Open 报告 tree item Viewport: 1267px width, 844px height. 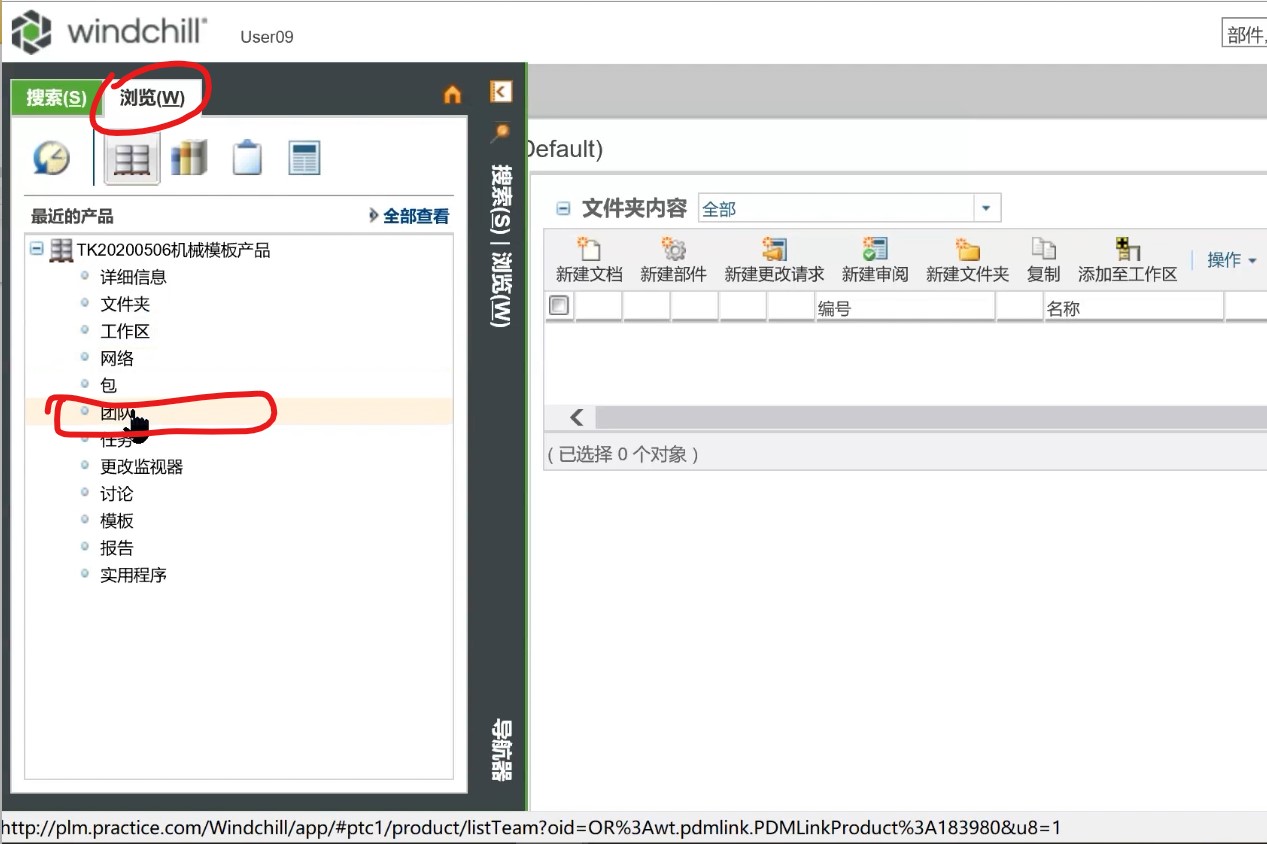click(116, 548)
